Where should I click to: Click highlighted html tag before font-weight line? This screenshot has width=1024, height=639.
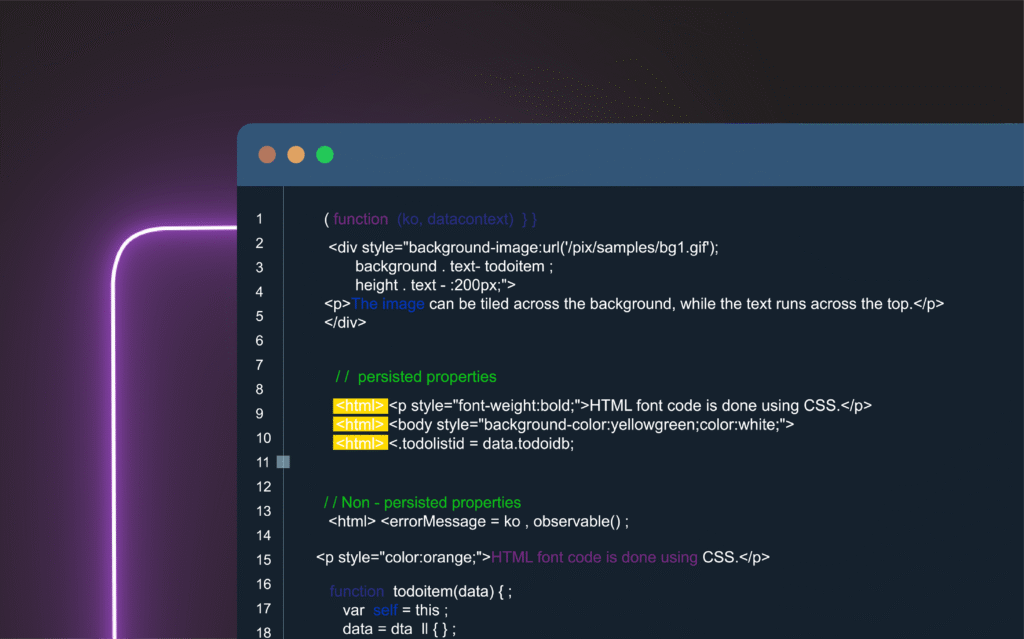click(360, 406)
